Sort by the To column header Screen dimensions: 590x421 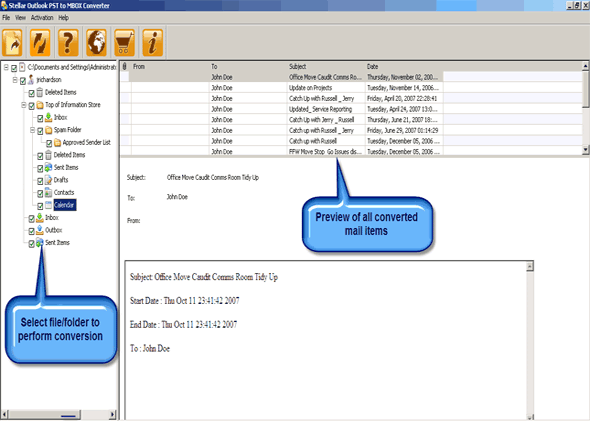(x=248, y=67)
